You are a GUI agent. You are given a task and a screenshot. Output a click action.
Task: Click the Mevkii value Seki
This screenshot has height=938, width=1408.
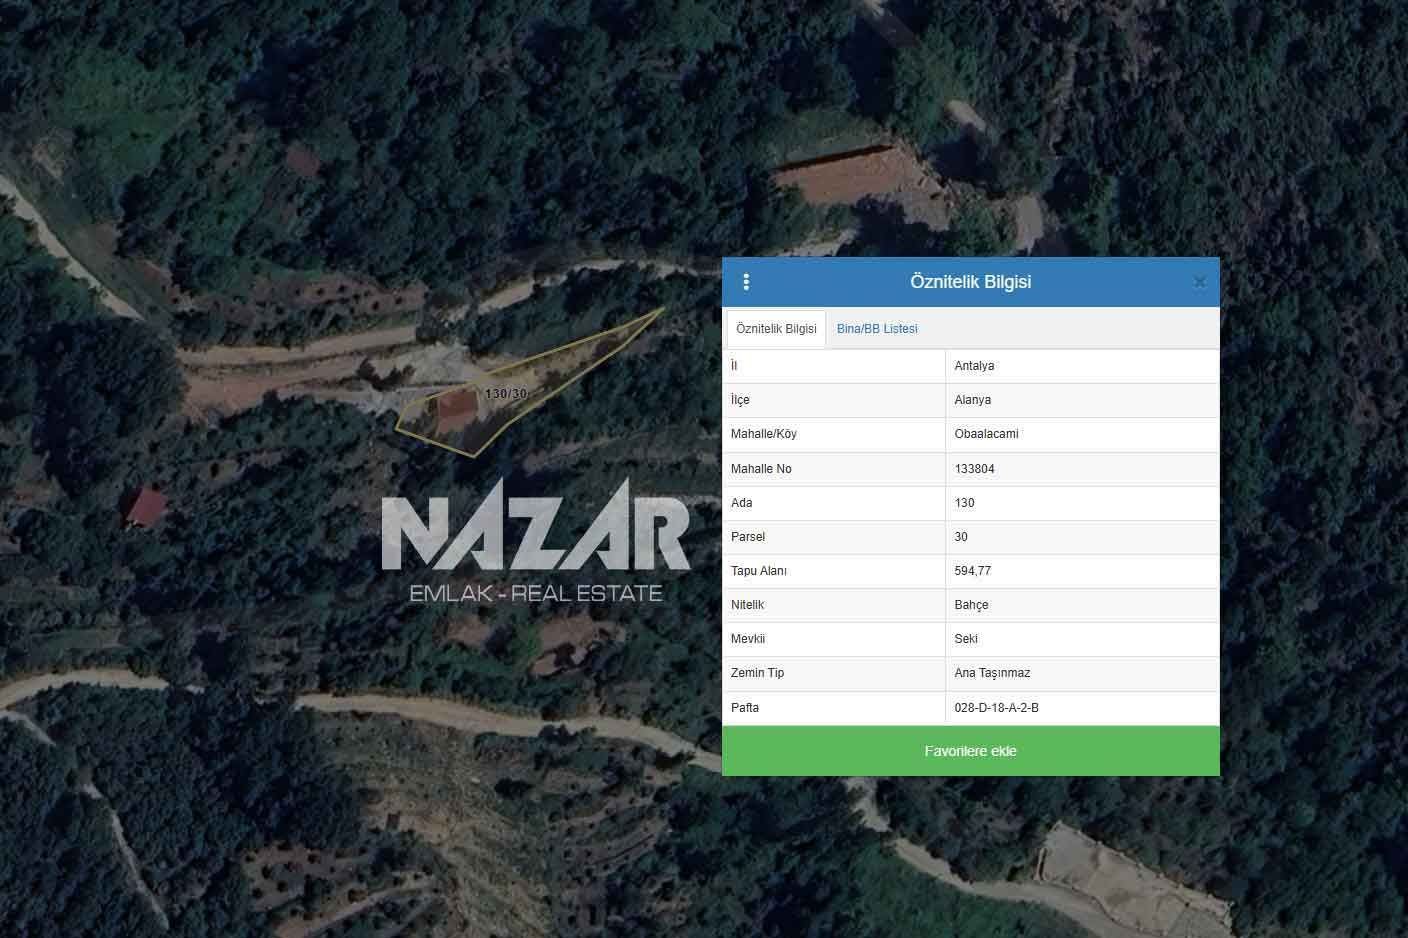(x=966, y=639)
